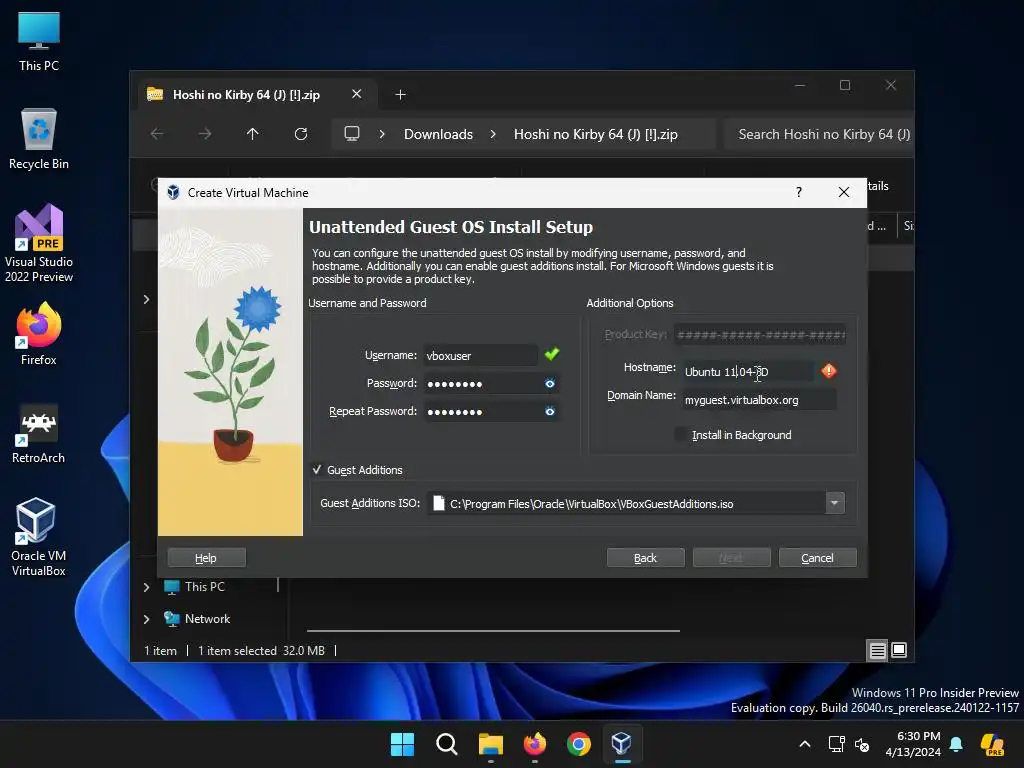Click the Username field with vboxuser
The height and width of the screenshot is (768, 1024).
coord(481,355)
